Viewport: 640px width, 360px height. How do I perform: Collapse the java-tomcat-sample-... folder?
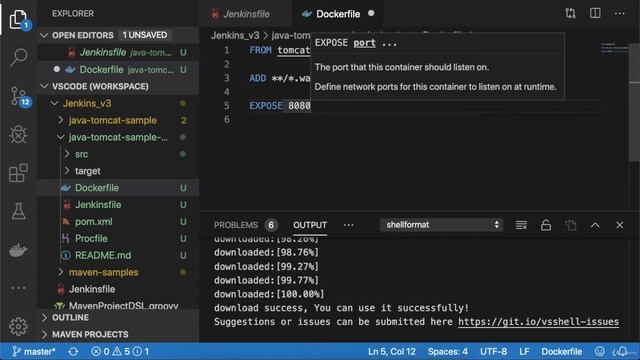click(x=61, y=137)
